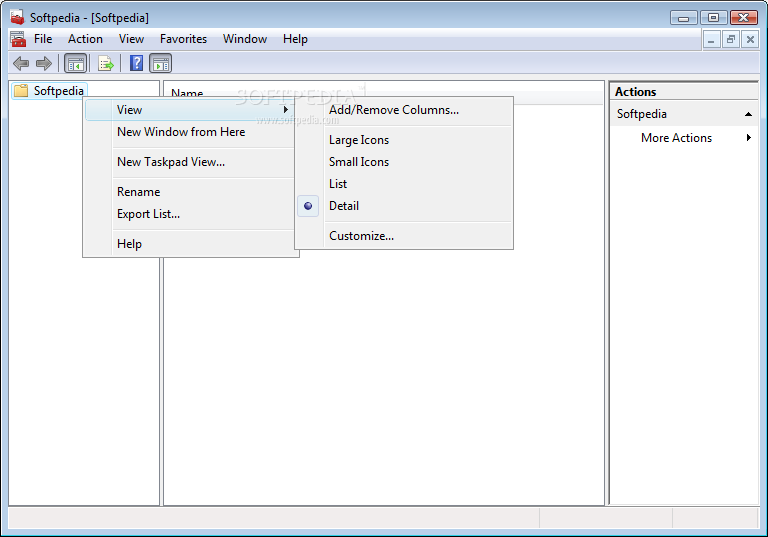Minimize the inner MDI child window
Viewport: 768px width, 537px height.
[x=711, y=39]
